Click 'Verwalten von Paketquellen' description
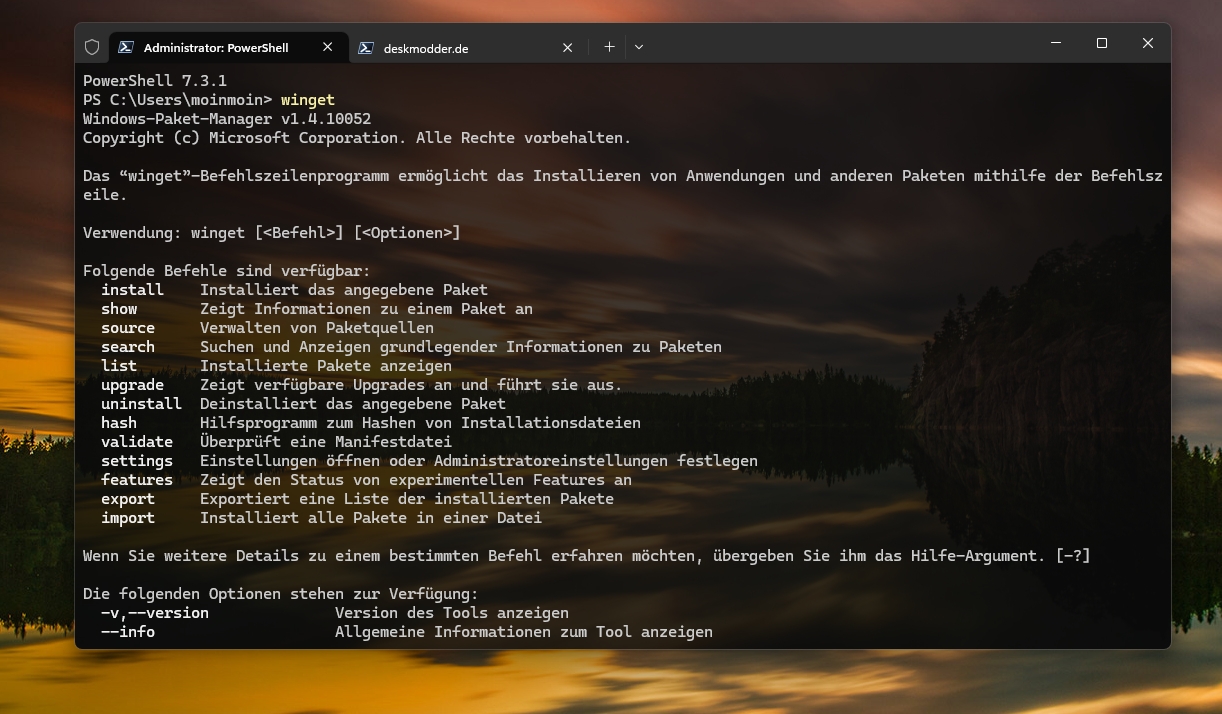1222x714 pixels. 317,328
